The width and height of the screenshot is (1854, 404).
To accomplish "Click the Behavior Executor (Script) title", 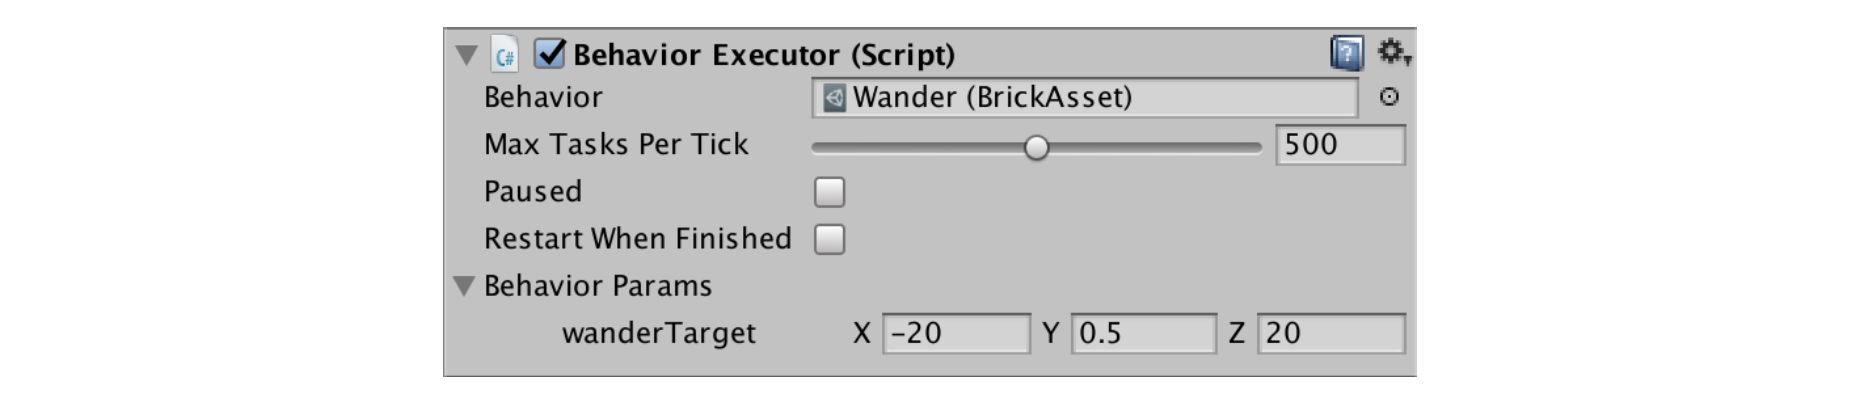I will coord(764,55).
